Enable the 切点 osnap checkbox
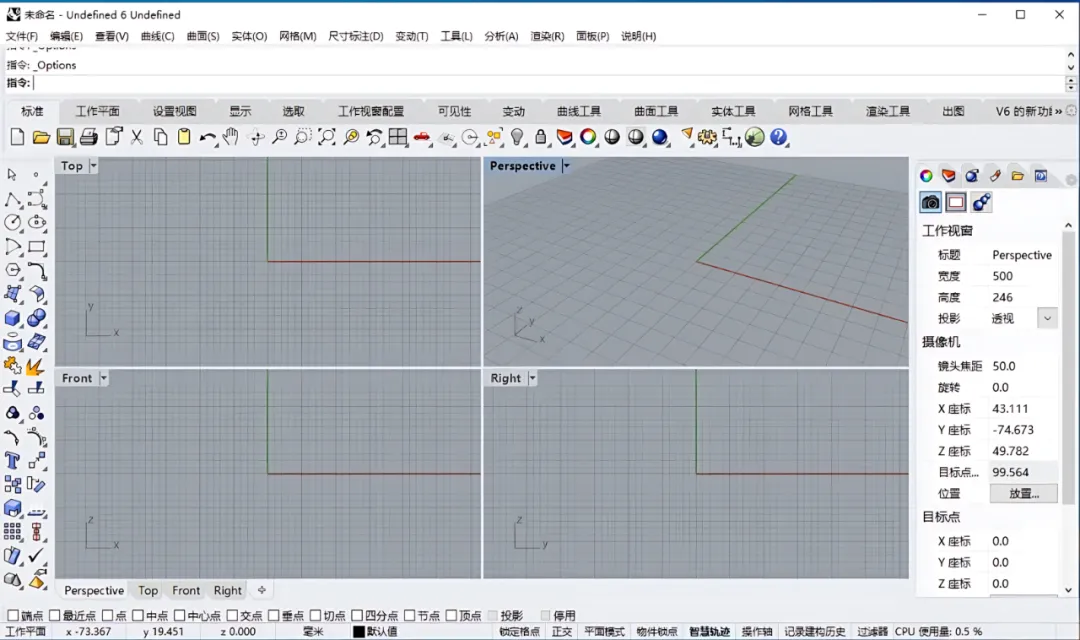Screen dimensions: 1080x640 315,615
